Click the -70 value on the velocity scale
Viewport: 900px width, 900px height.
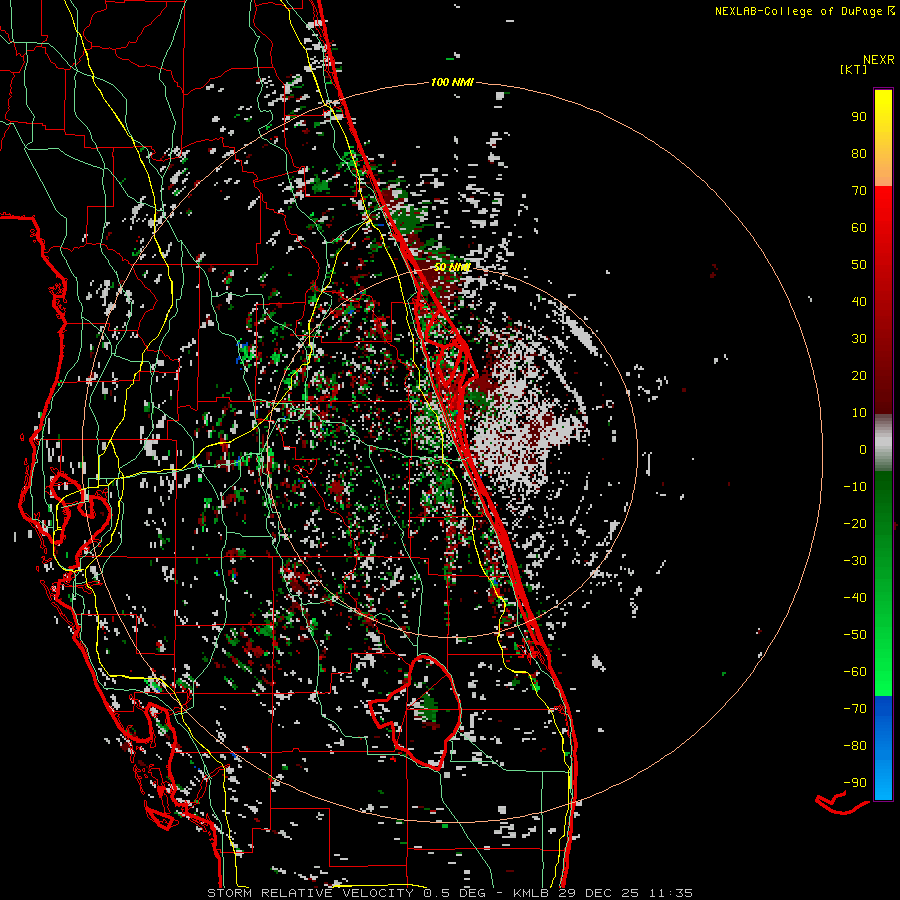click(855, 709)
